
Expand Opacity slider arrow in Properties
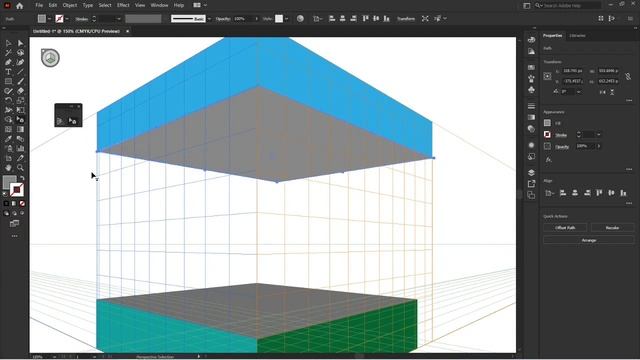[x=598, y=146]
